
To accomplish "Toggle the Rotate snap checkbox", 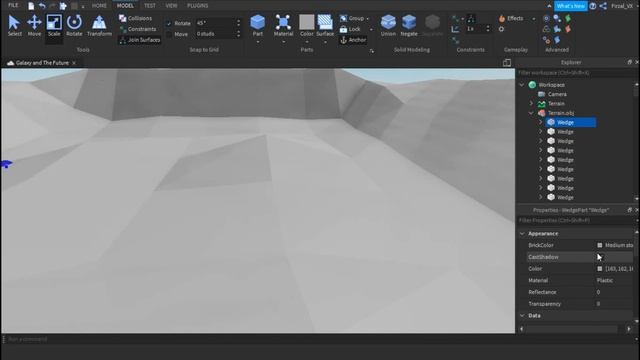I will (x=169, y=23).
